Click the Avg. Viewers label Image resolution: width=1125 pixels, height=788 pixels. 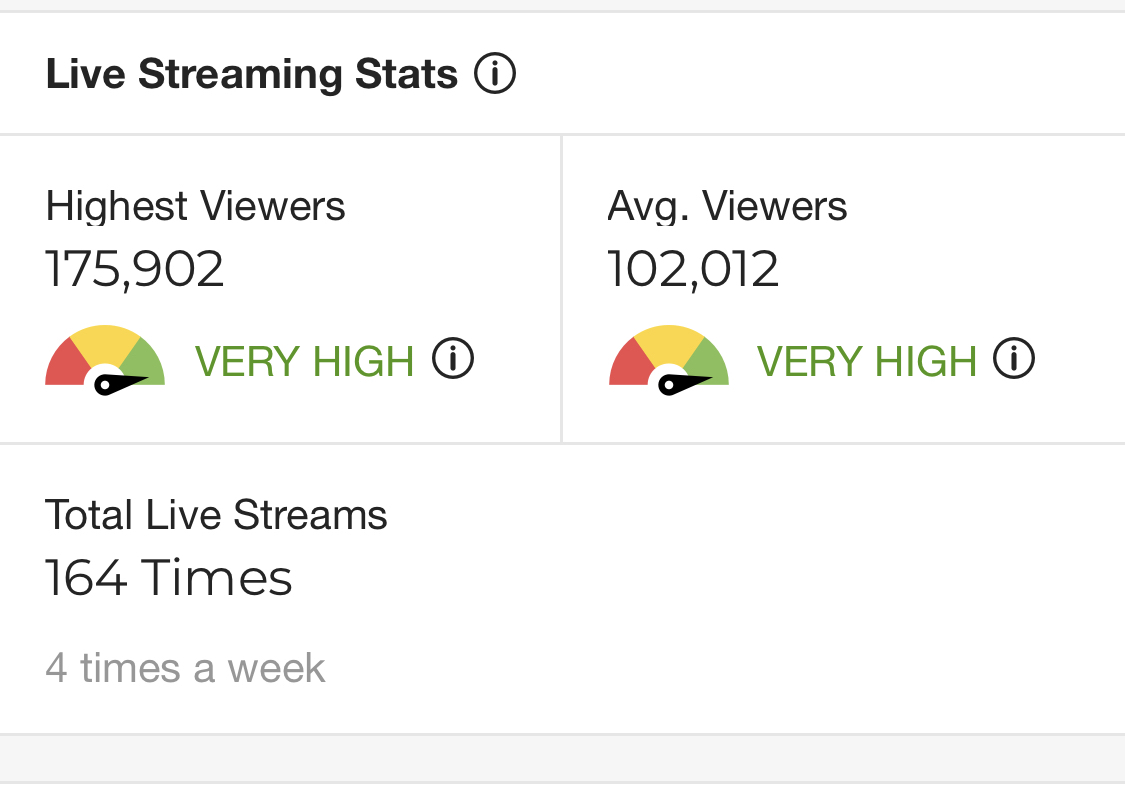click(727, 207)
